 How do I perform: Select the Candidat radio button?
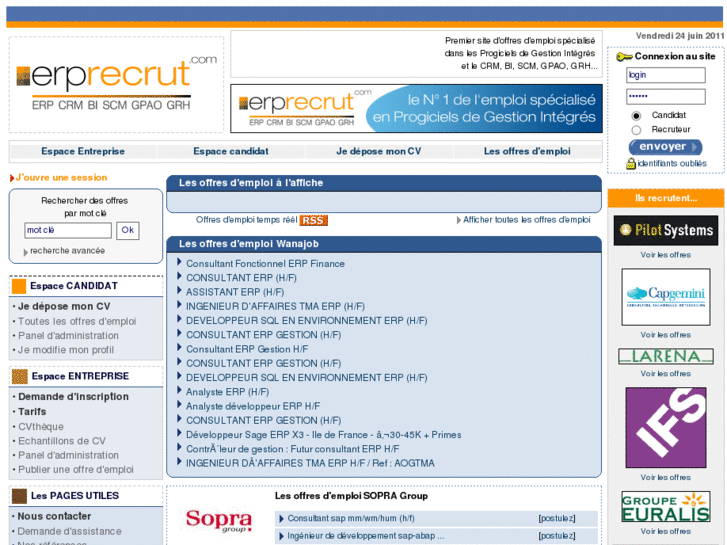636,115
